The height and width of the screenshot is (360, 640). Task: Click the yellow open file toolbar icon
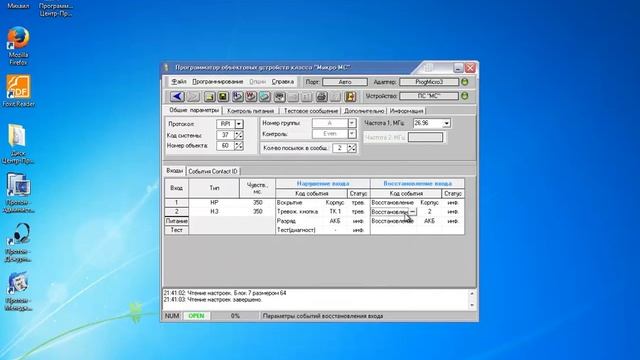(210, 96)
